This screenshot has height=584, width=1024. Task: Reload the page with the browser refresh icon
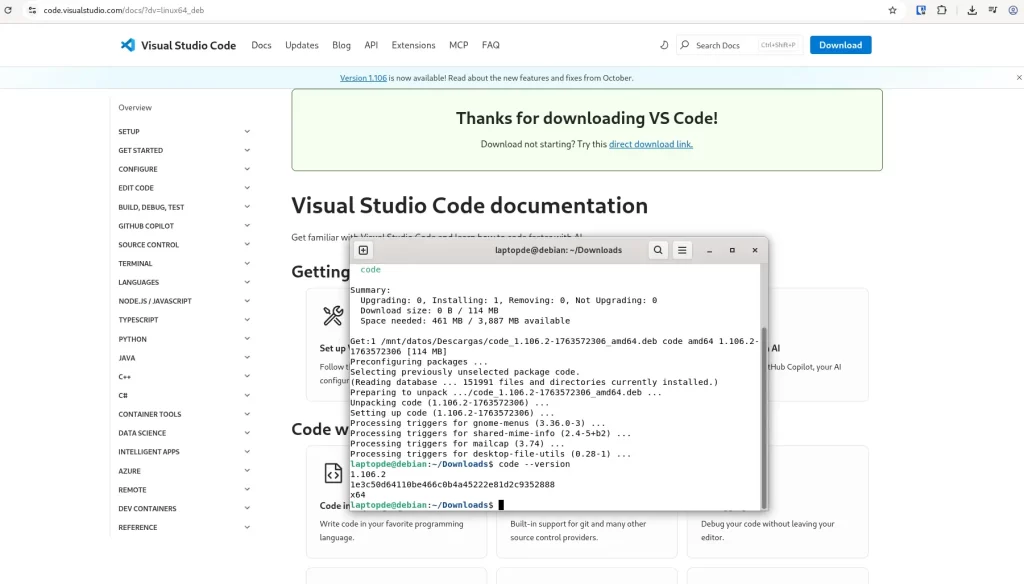[8, 10]
